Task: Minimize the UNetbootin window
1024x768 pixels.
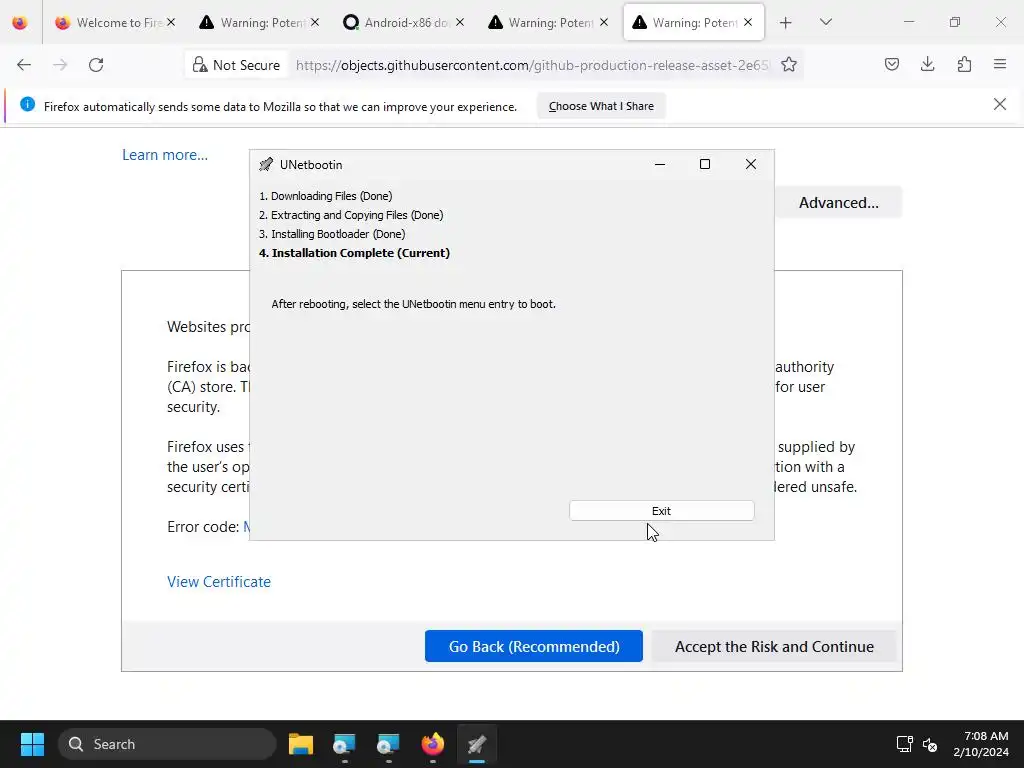Action: point(660,165)
